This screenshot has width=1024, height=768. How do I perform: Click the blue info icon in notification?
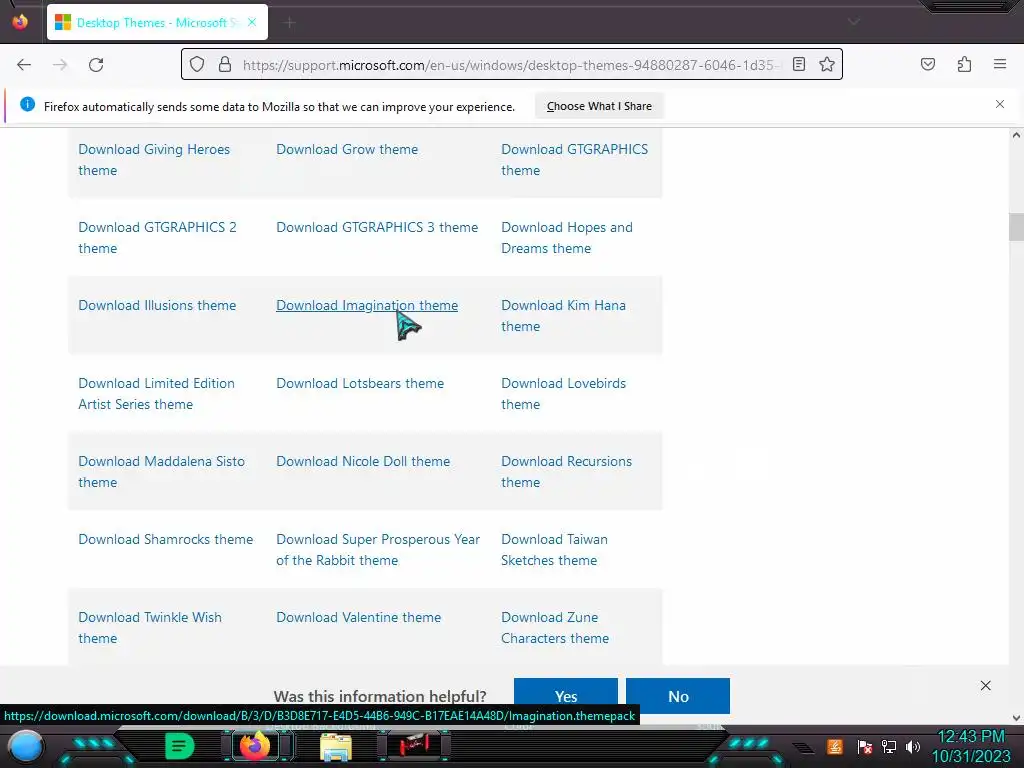point(27,104)
